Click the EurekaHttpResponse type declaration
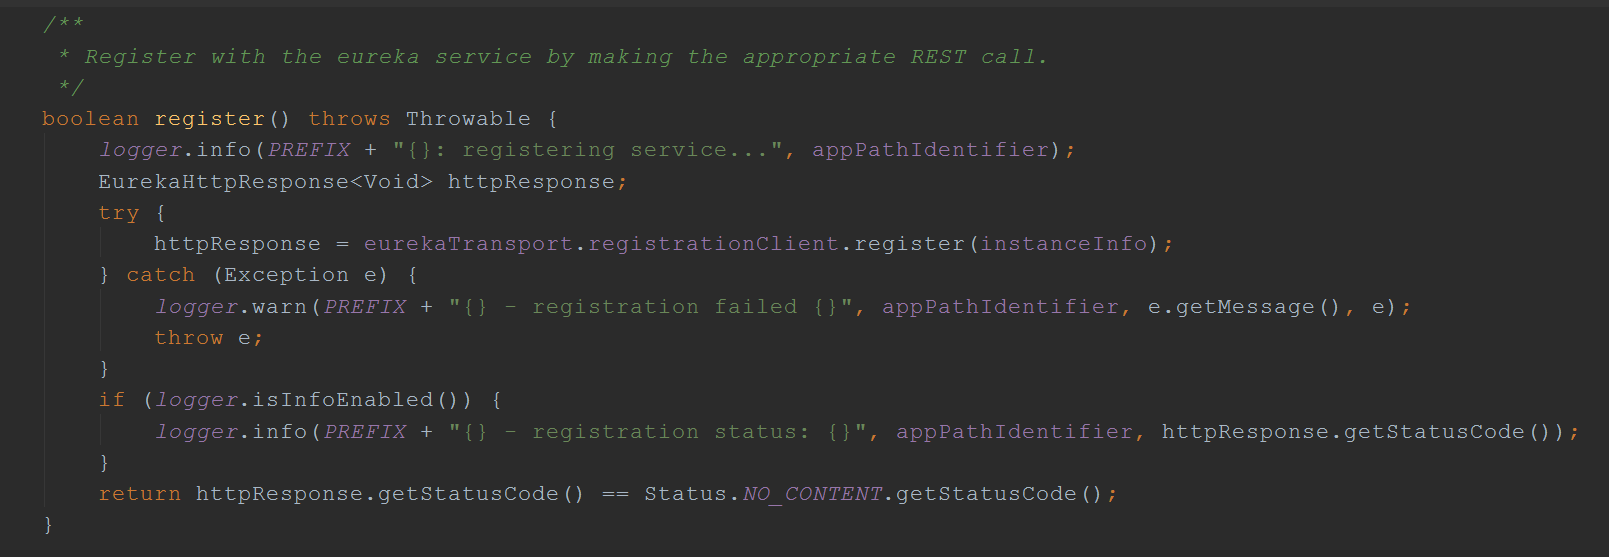1609x557 pixels. point(265,182)
